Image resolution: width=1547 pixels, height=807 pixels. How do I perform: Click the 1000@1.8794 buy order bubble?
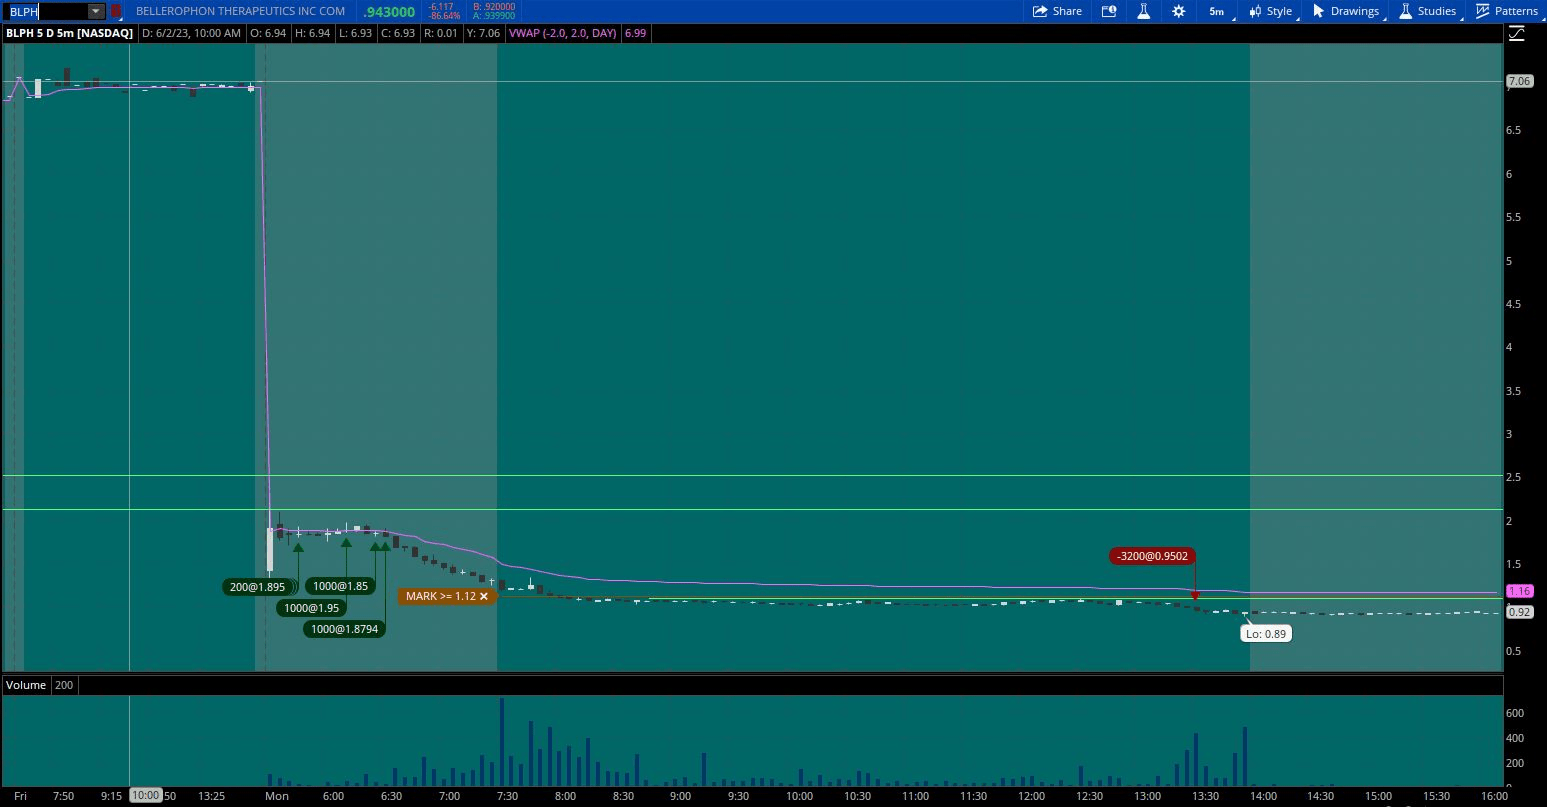click(345, 629)
